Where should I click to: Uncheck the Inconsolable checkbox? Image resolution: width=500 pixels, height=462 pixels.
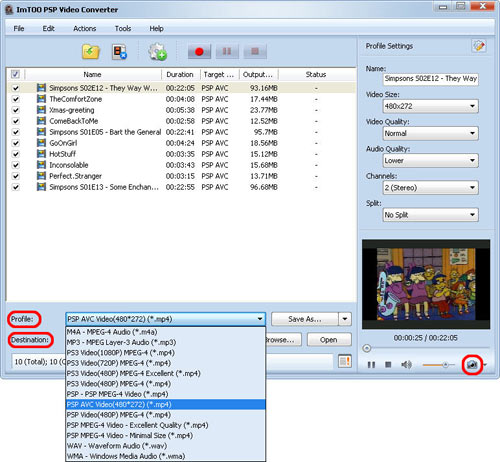15,165
